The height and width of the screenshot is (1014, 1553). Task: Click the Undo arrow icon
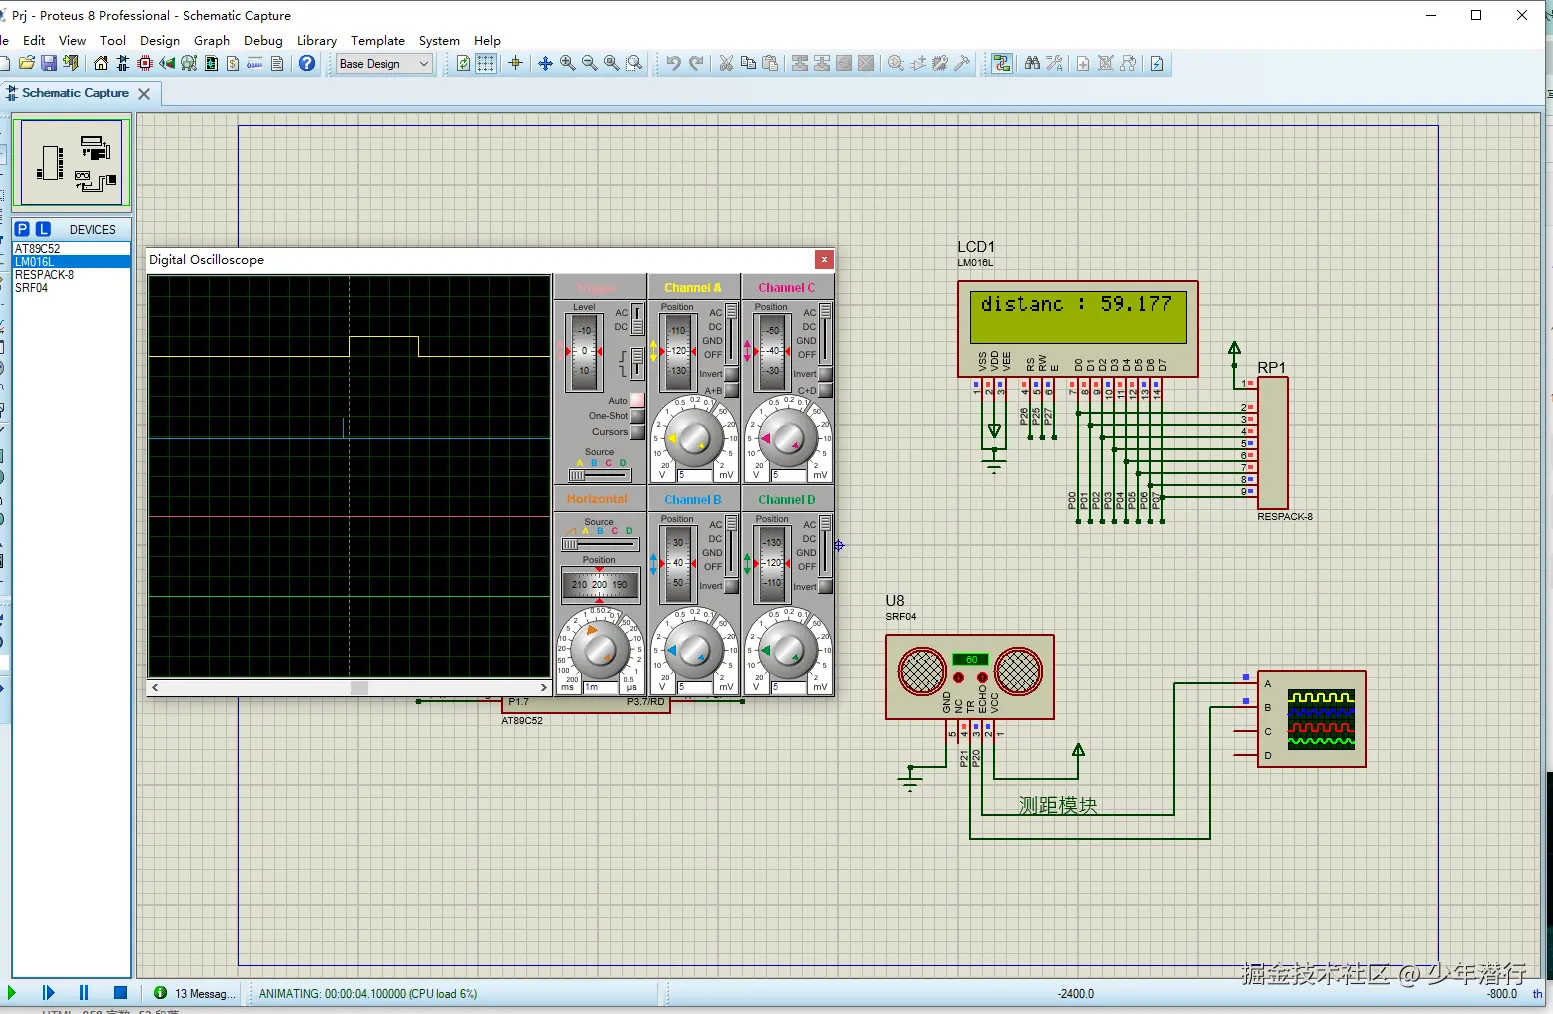pos(673,64)
